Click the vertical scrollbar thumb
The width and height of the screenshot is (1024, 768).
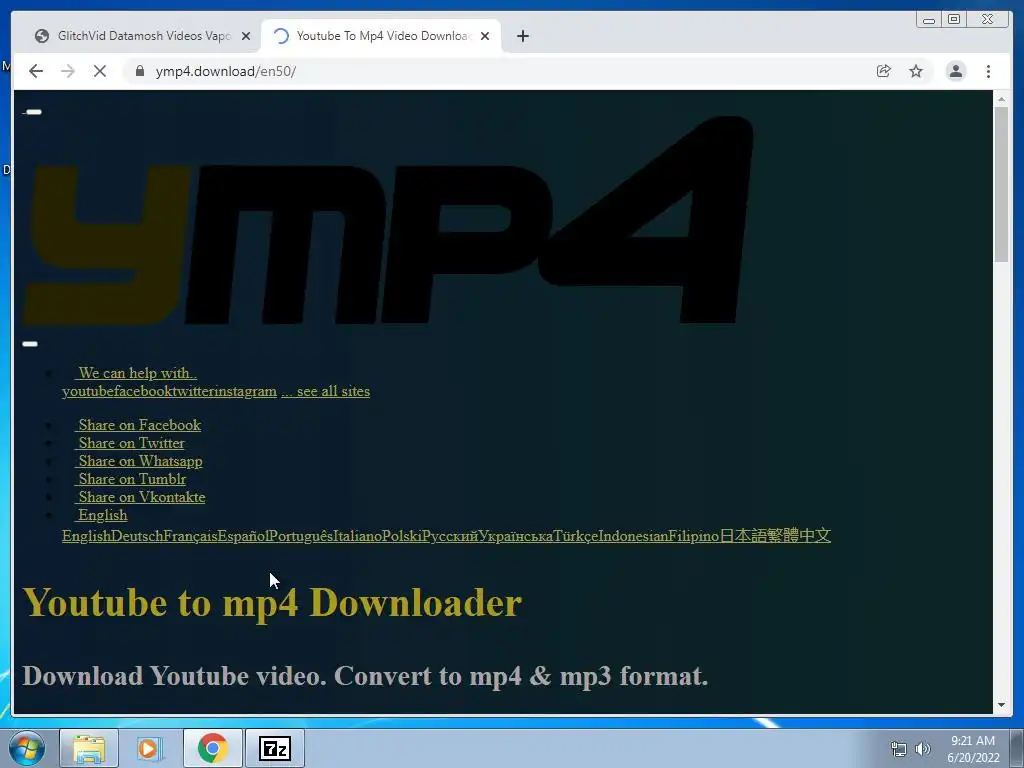(x=1001, y=184)
